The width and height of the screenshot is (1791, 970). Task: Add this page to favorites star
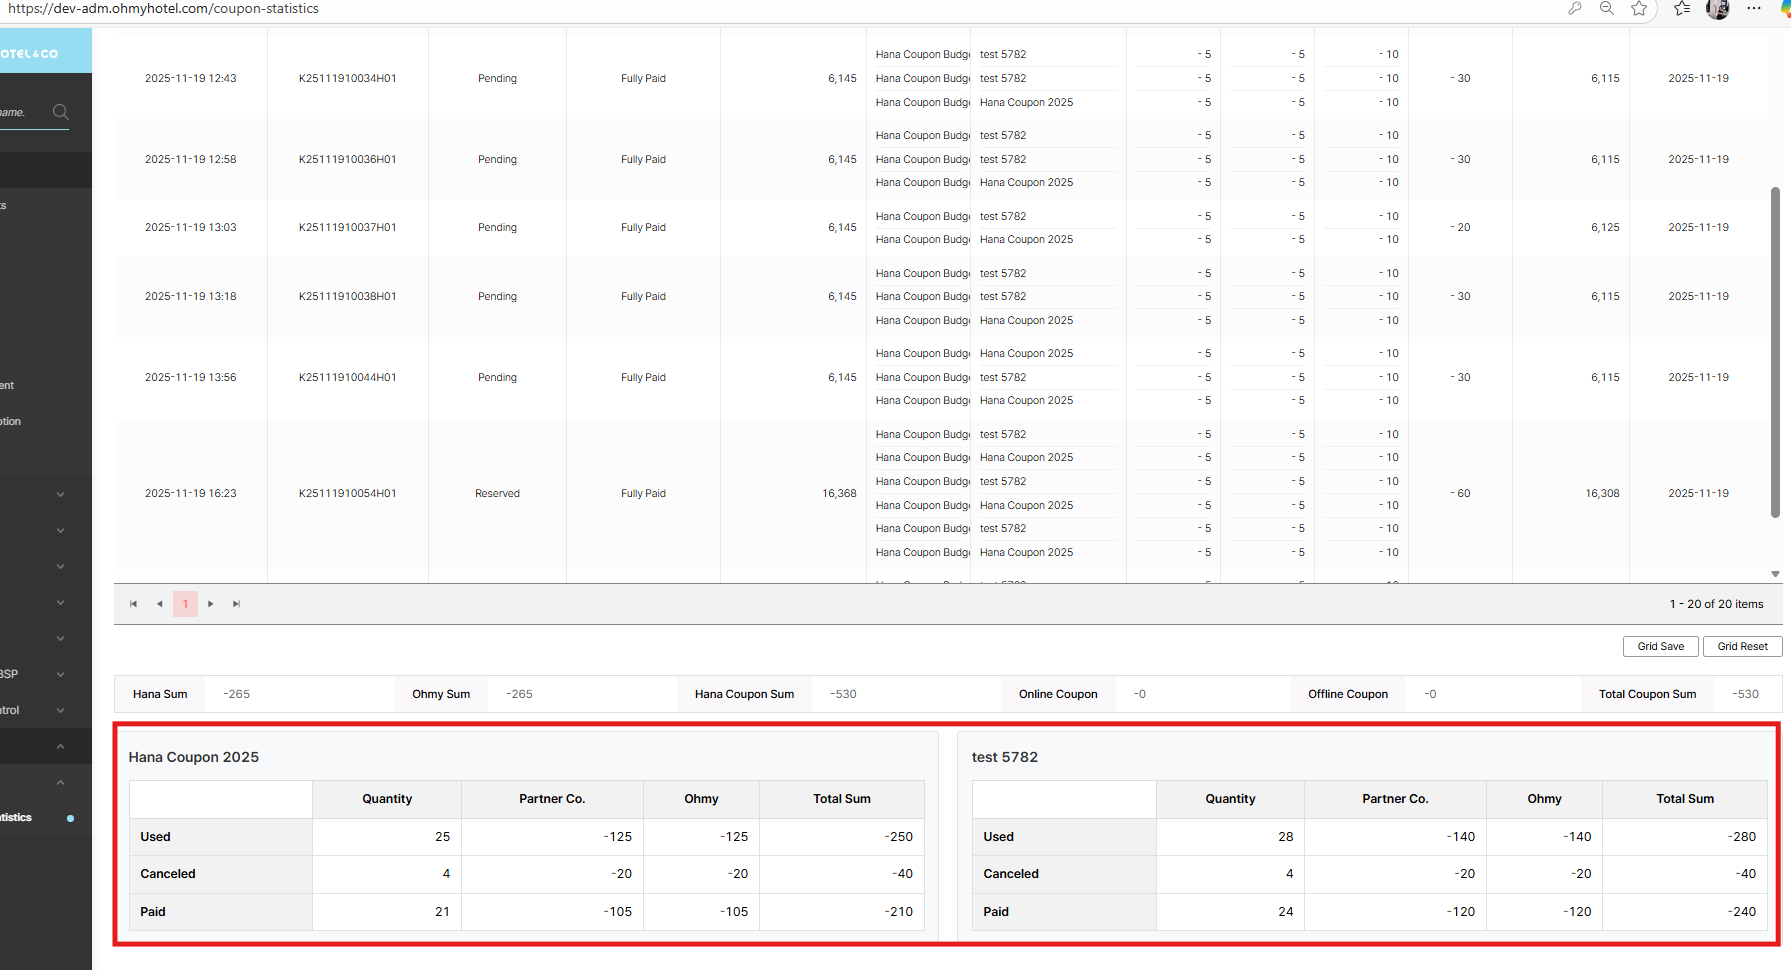tap(1639, 9)
